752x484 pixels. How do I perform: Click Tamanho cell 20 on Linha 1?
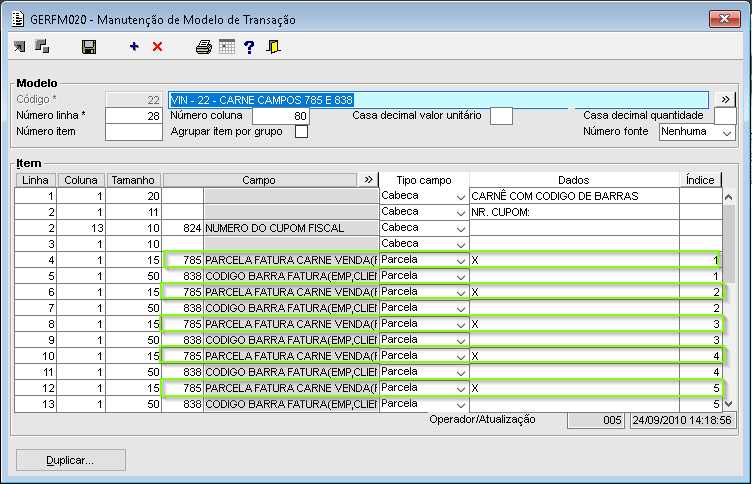pos(133,196)
